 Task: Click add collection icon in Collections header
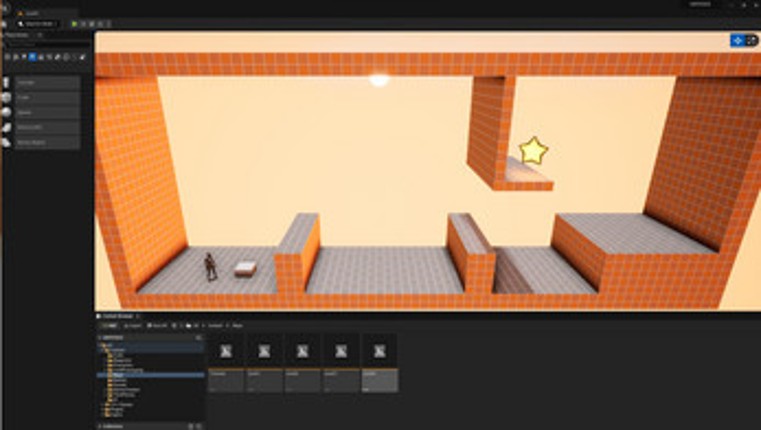pos(190,426)
